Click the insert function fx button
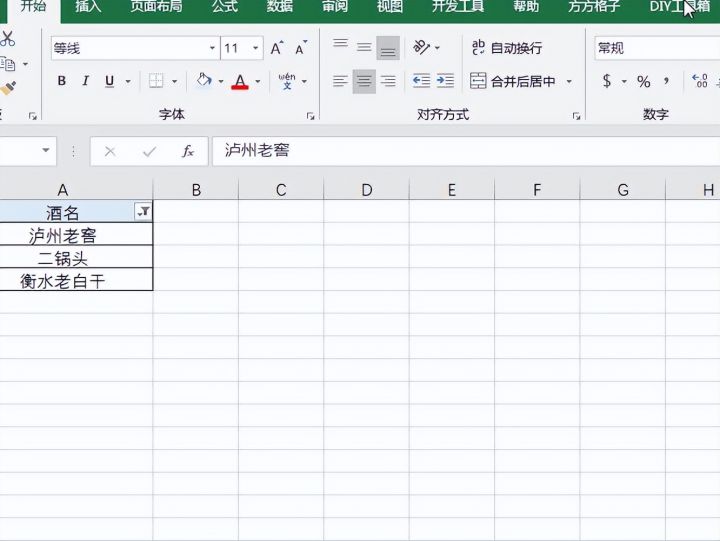 [188, 151]
